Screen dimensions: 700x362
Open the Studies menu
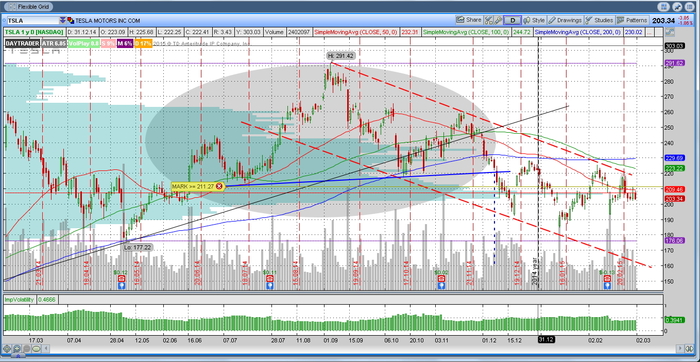[599, 20]
